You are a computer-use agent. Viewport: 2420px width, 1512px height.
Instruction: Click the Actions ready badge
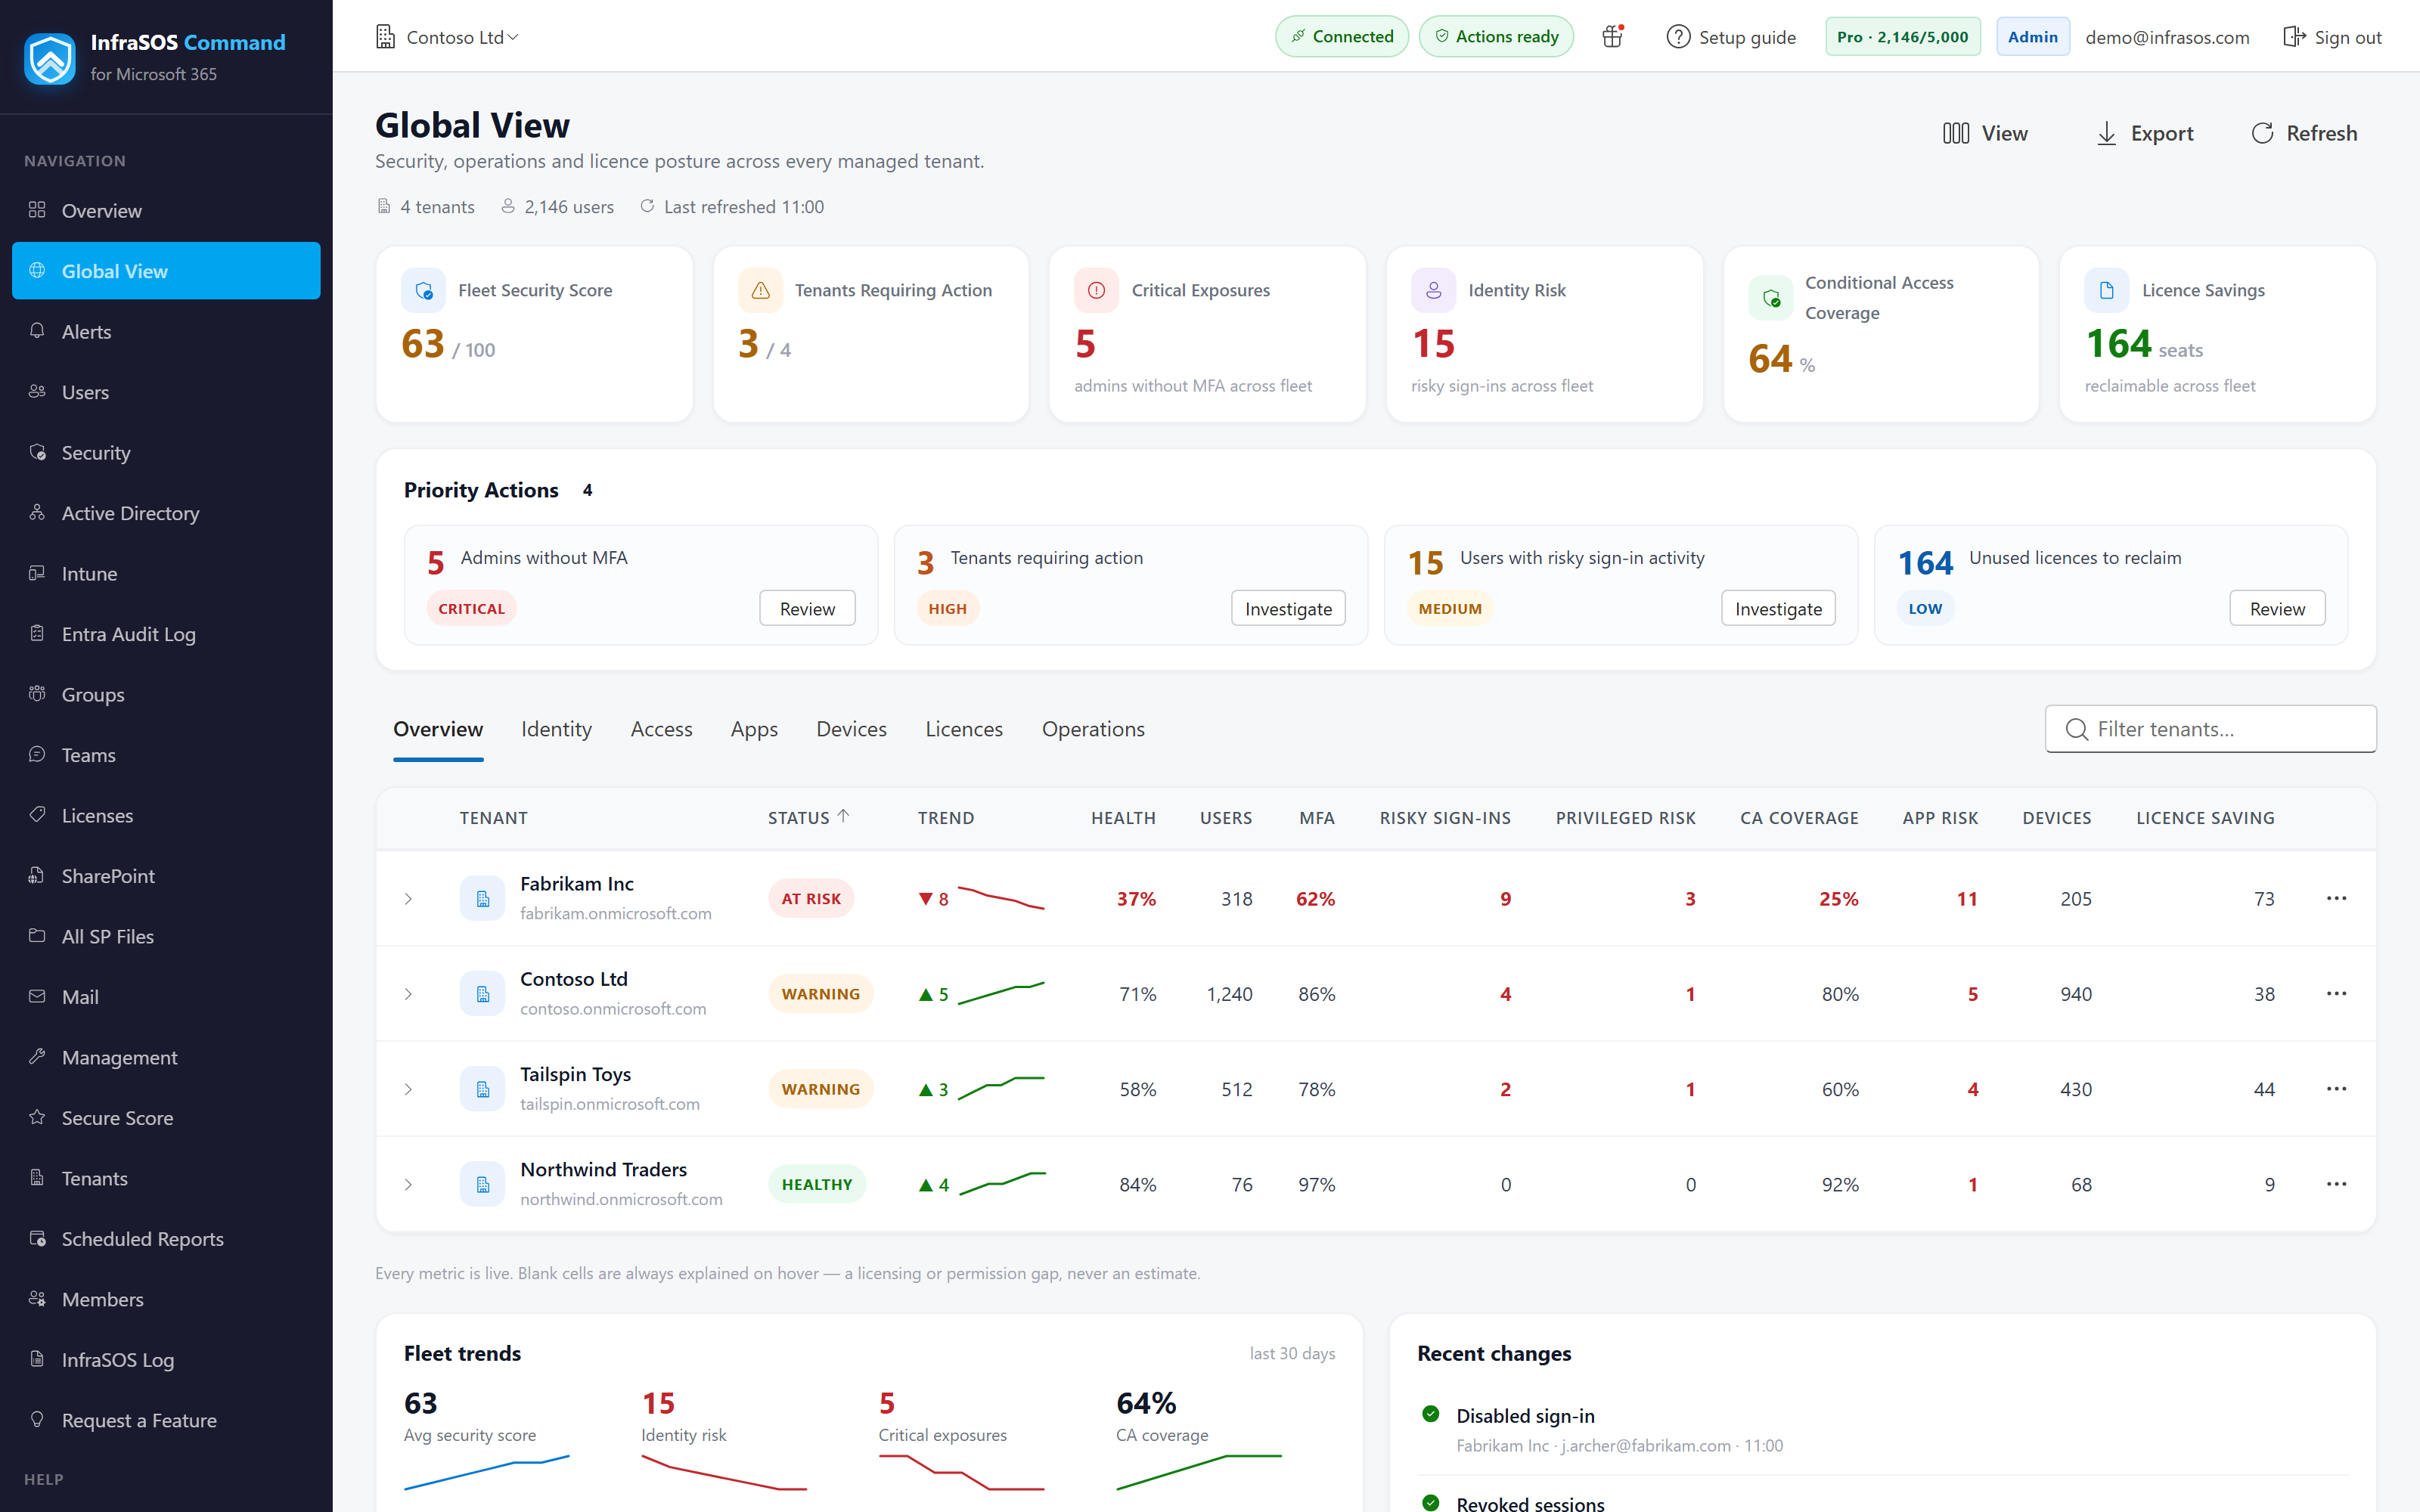pos(1496,37)
